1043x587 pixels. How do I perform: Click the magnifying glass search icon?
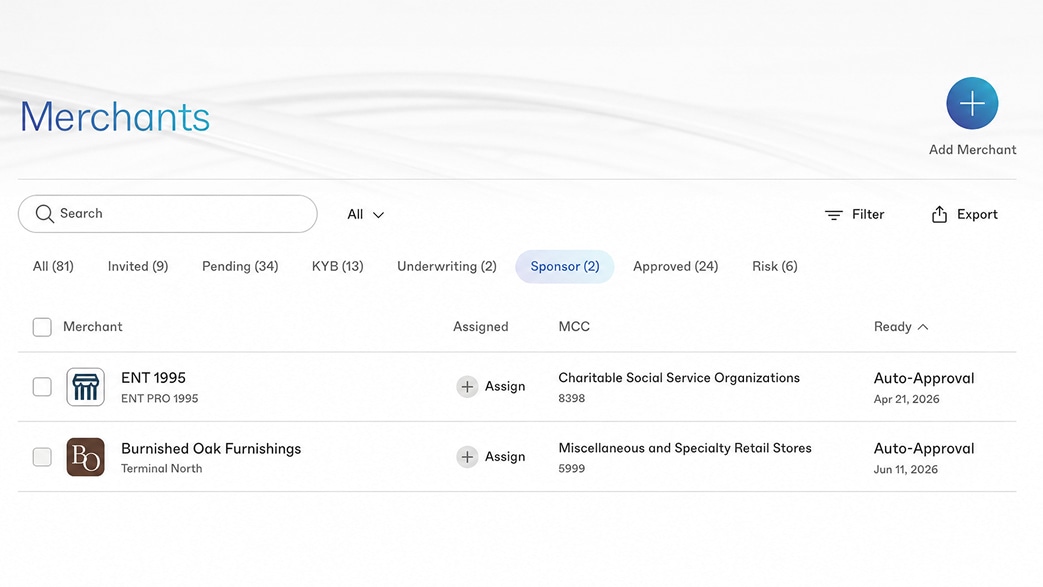tap(45, 214)
